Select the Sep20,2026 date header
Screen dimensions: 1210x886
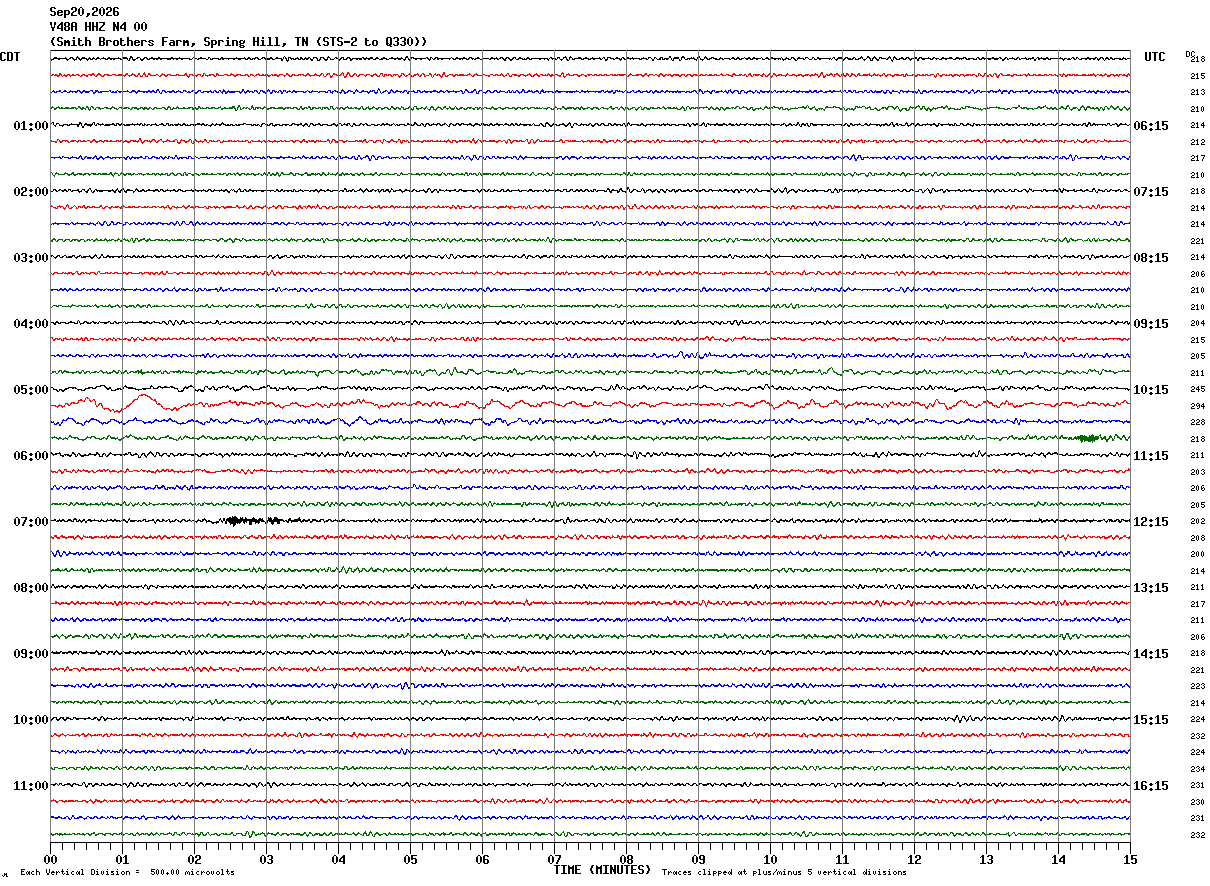84,12
